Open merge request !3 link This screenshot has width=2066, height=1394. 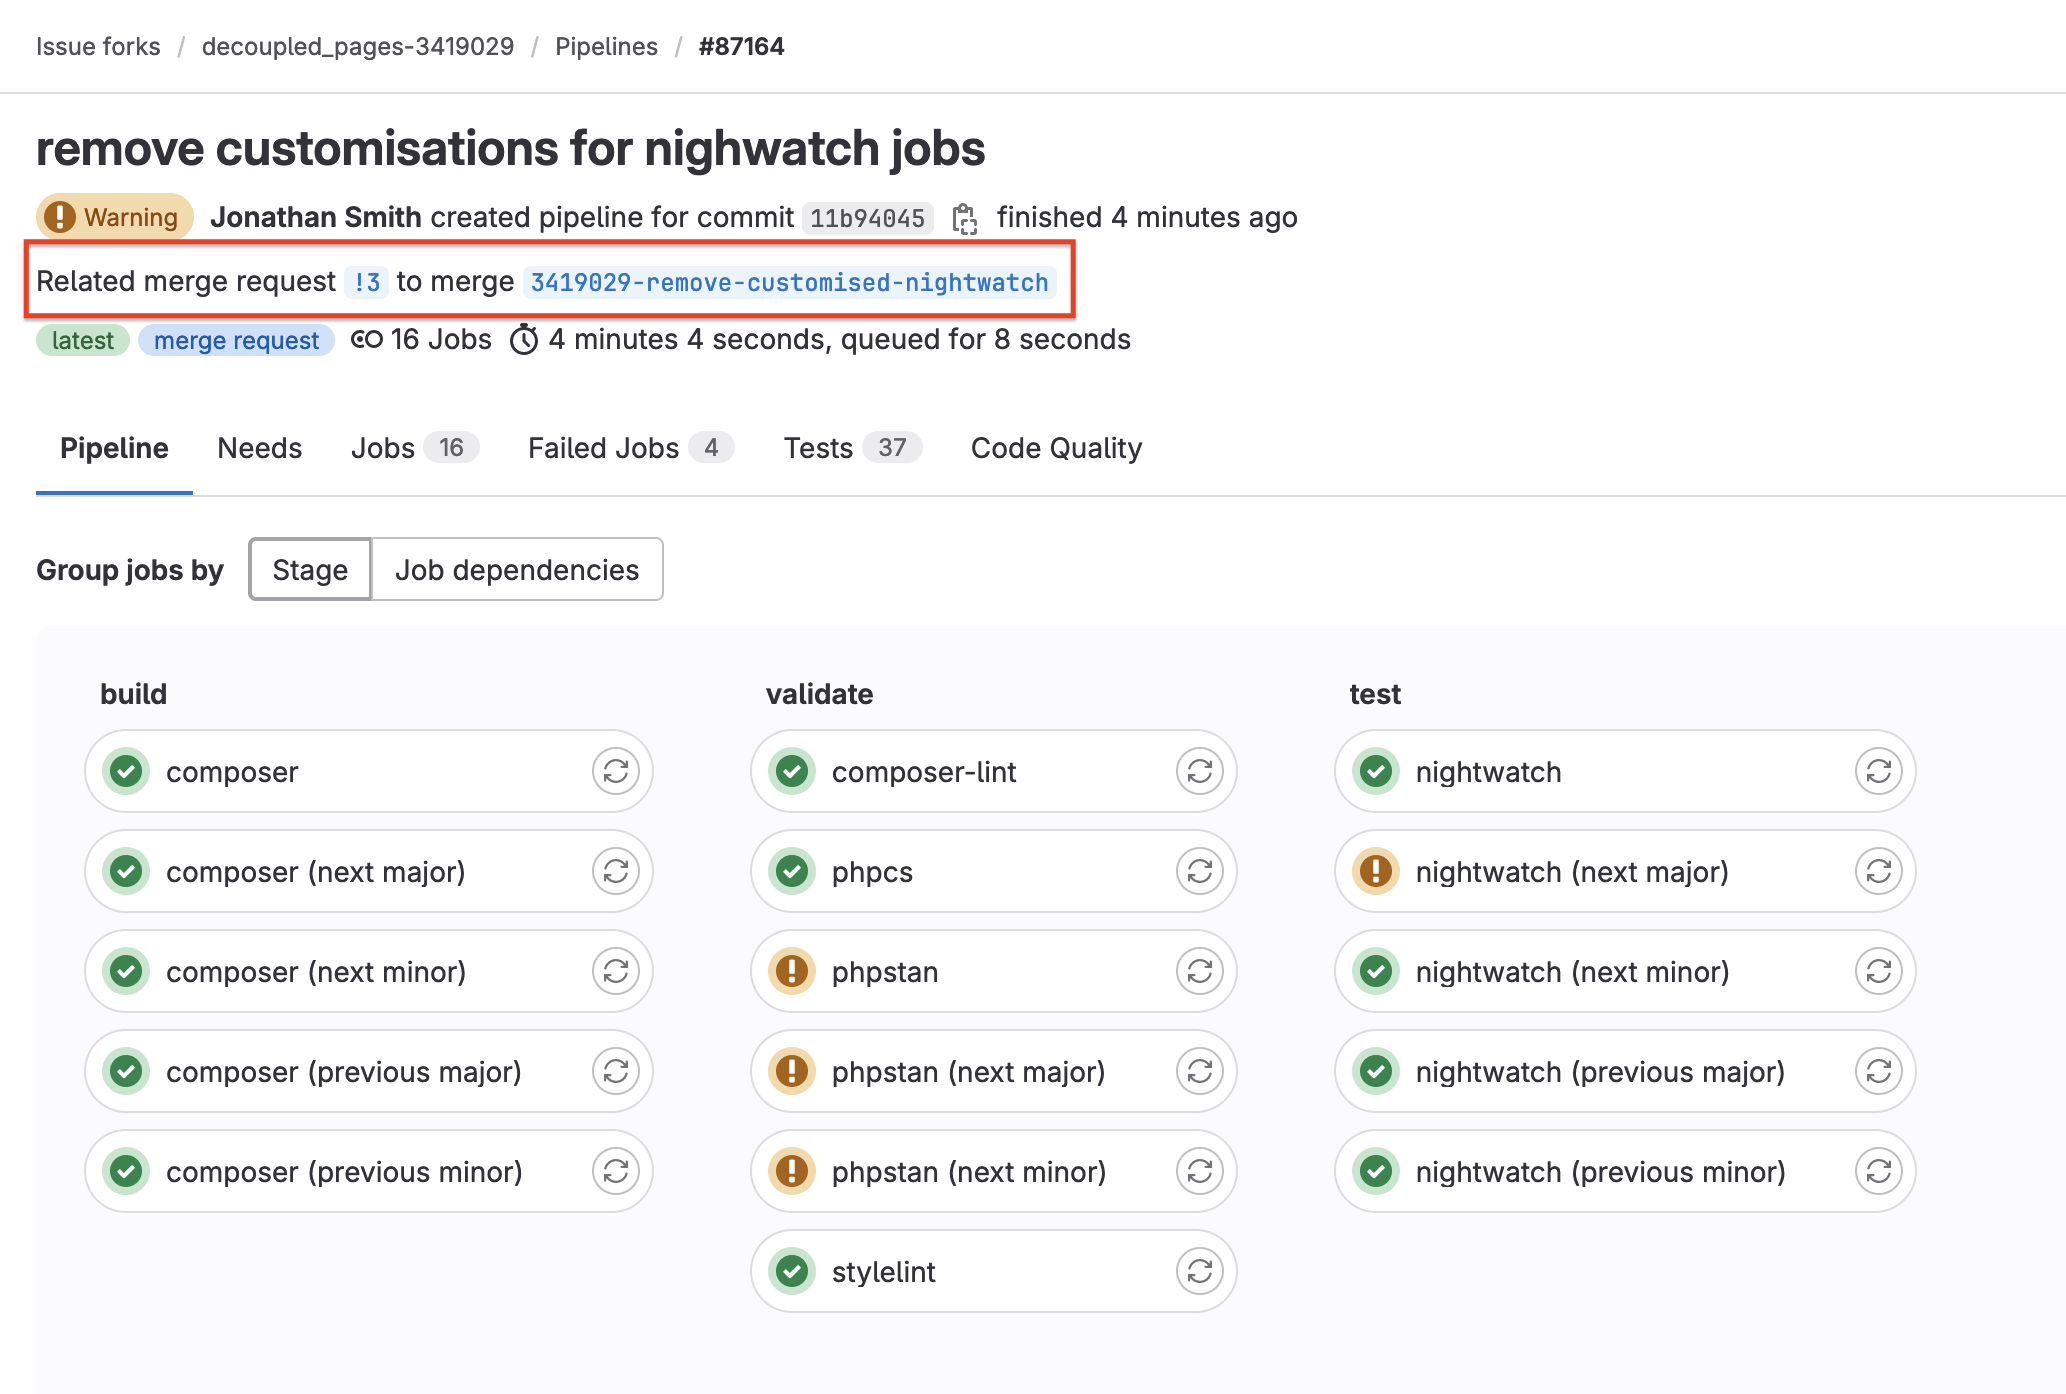(366, 282)
